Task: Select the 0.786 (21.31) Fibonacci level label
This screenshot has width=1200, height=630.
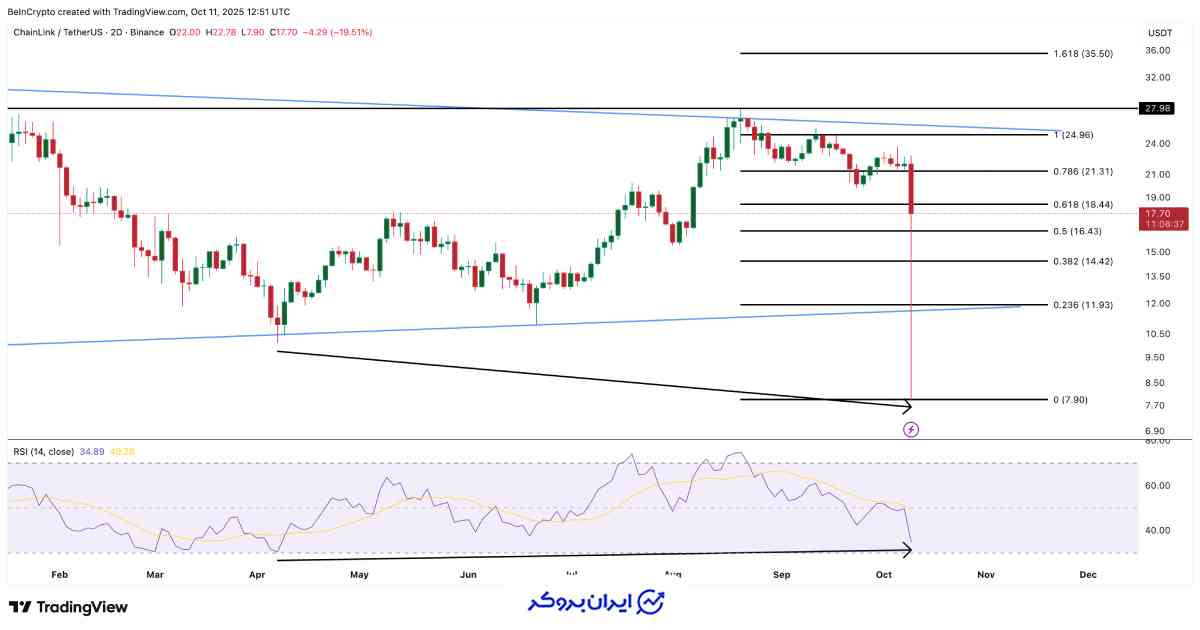Action: point(1083,171)
